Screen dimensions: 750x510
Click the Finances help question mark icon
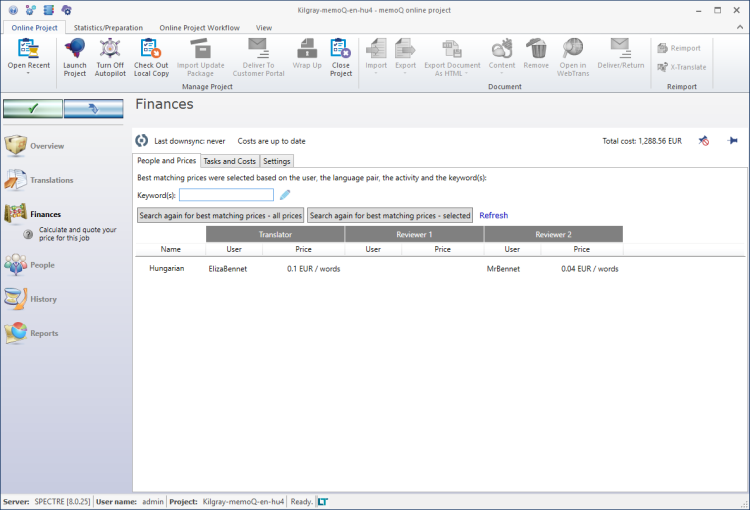(x=28, y=234)
